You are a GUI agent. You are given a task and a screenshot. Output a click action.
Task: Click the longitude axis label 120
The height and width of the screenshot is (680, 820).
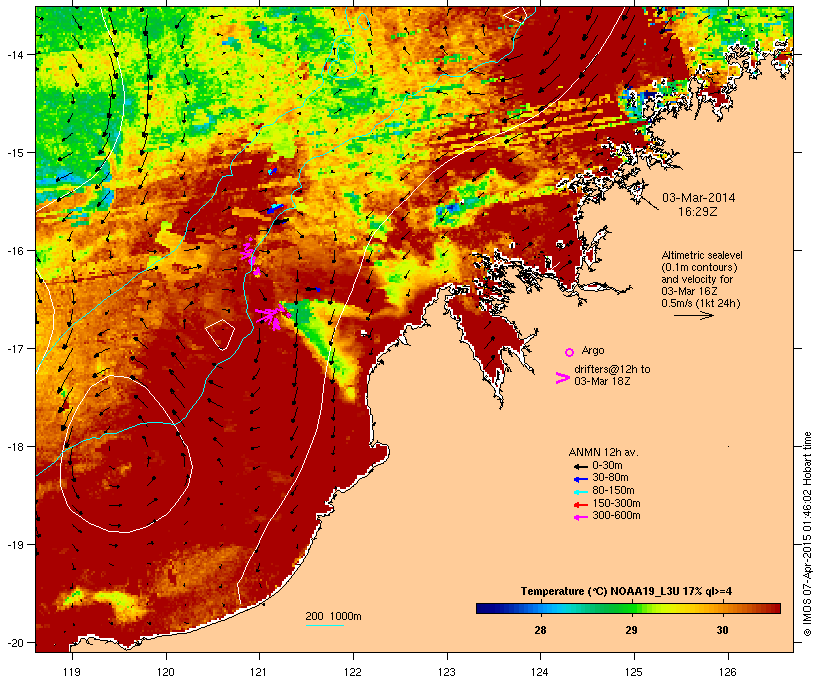(166, 672)
